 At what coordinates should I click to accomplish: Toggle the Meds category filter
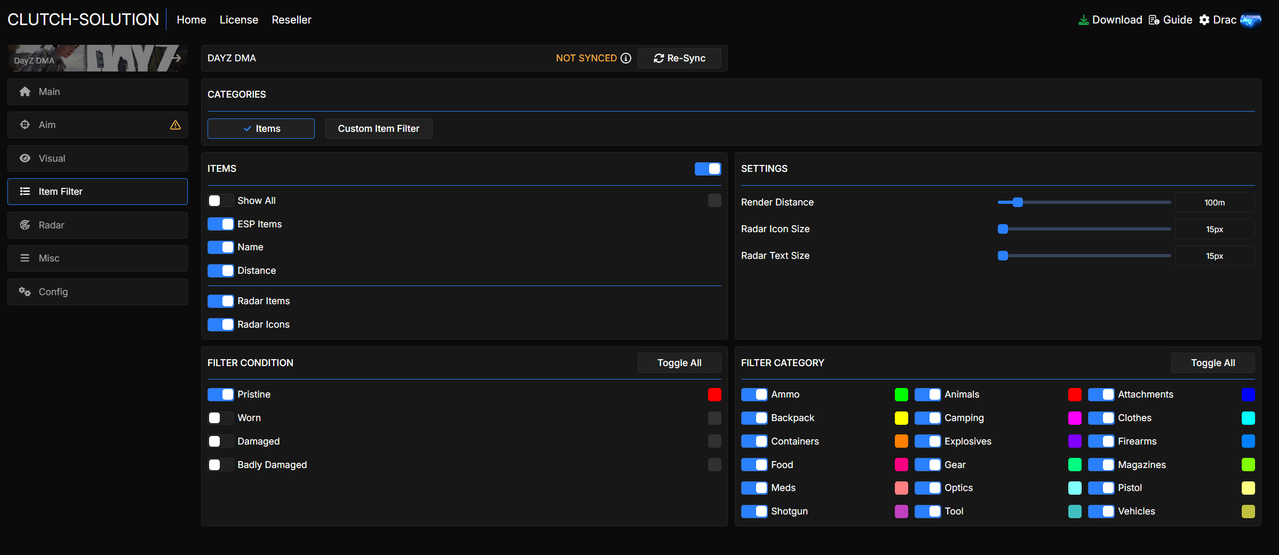[x=754, y=488]
